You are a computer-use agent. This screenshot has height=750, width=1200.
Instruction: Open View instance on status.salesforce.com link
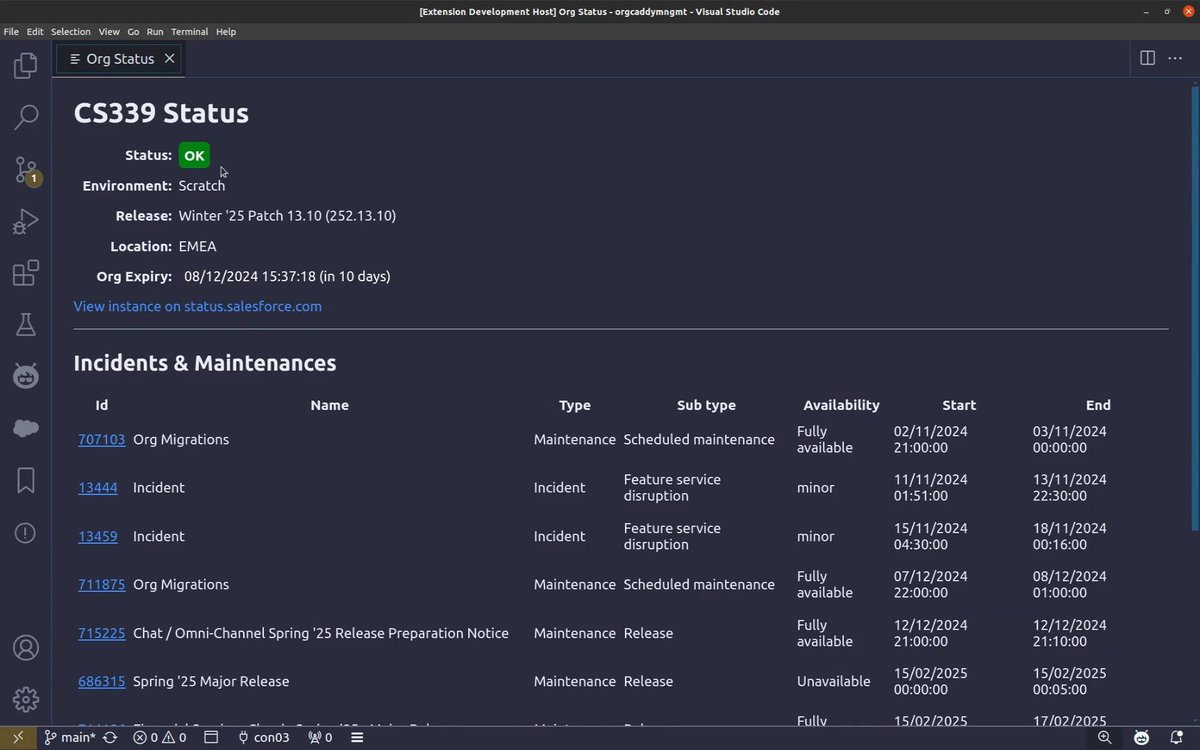pyautogui.click(x=198, y=306)
